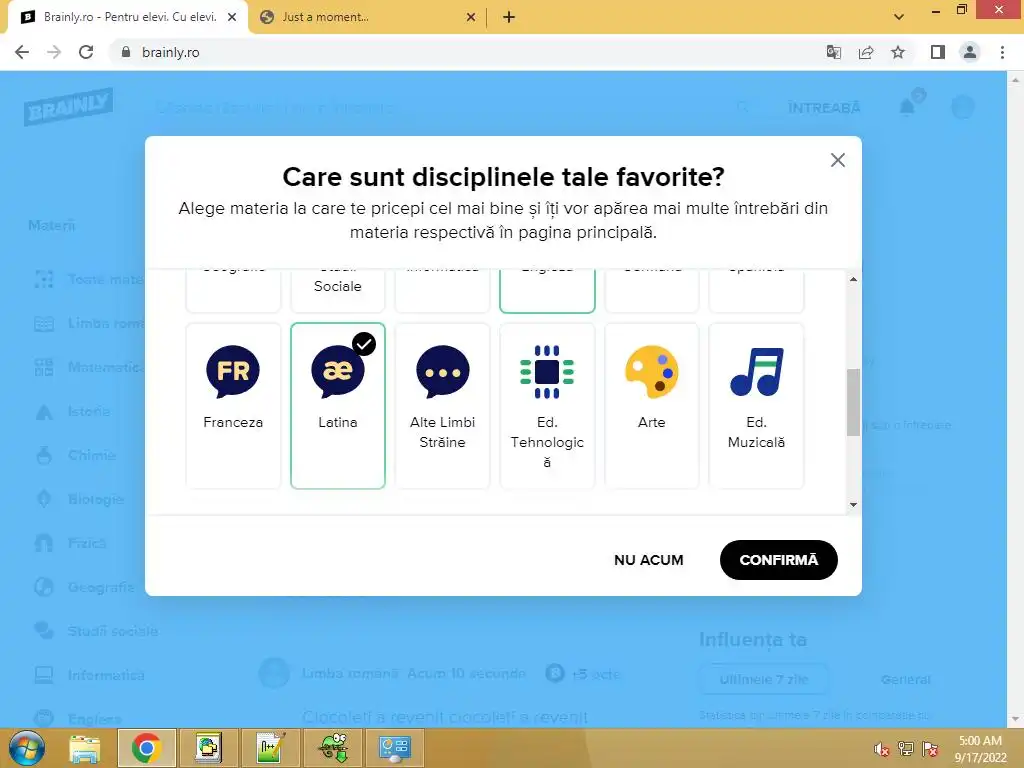Click the music notes icon
Viewport: 1024px width, 768px height.
756,372
